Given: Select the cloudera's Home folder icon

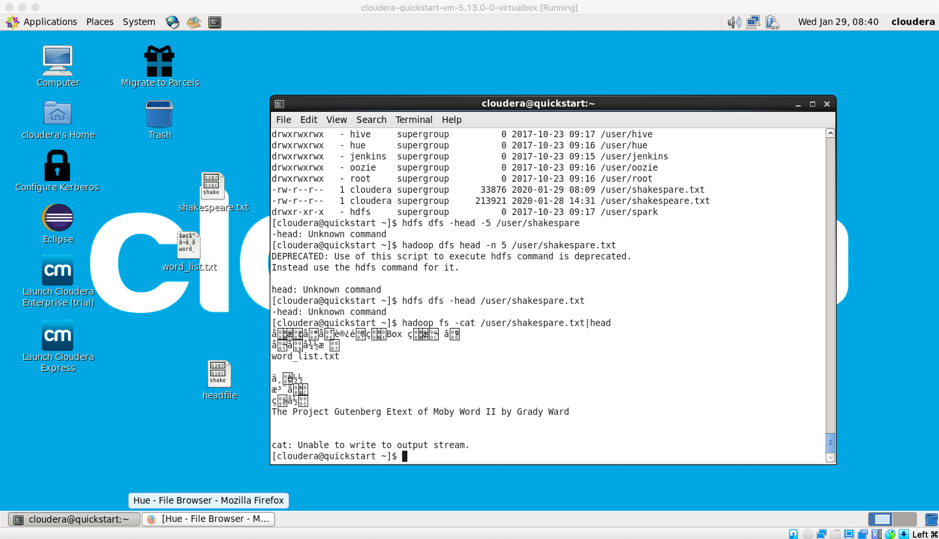Looking at the screenshot, I should 57,120.
